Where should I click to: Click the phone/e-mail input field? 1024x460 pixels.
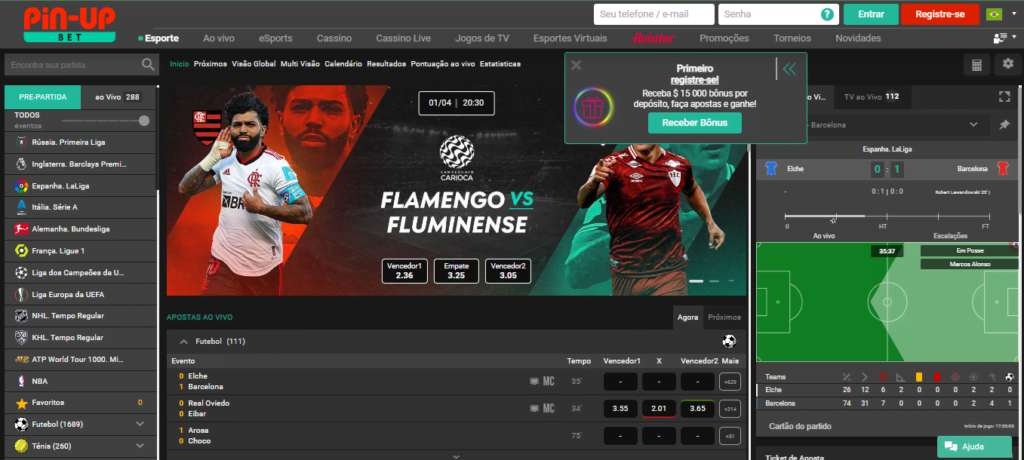pos(654,14)
